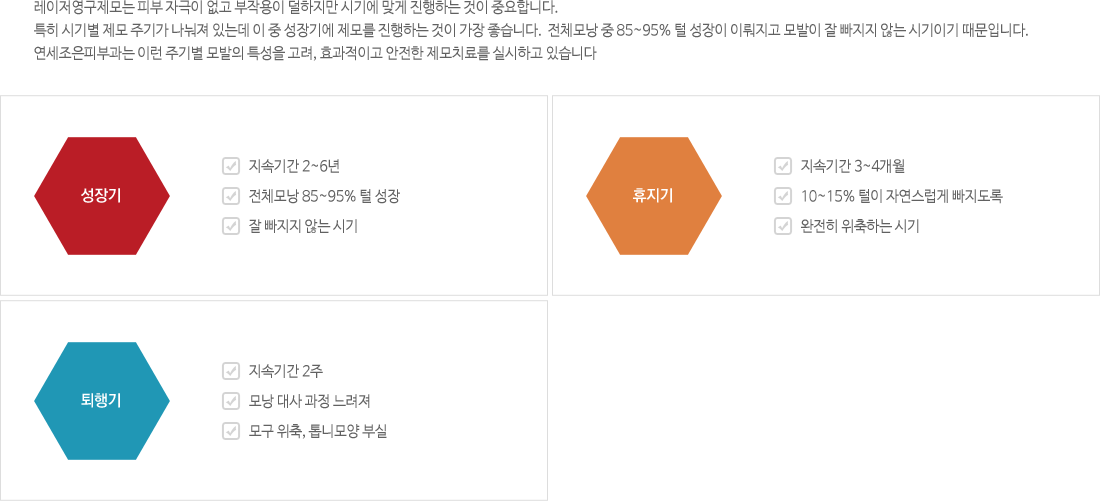The width and height of the screenshot is (1100, 502).
Task: Toggle the checkbox beside 잘 빠지지 않는 시기
Action: pos(231,226)
